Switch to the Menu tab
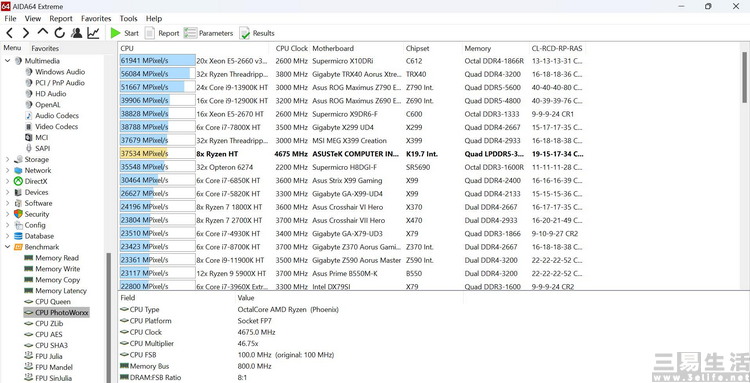 12,48
